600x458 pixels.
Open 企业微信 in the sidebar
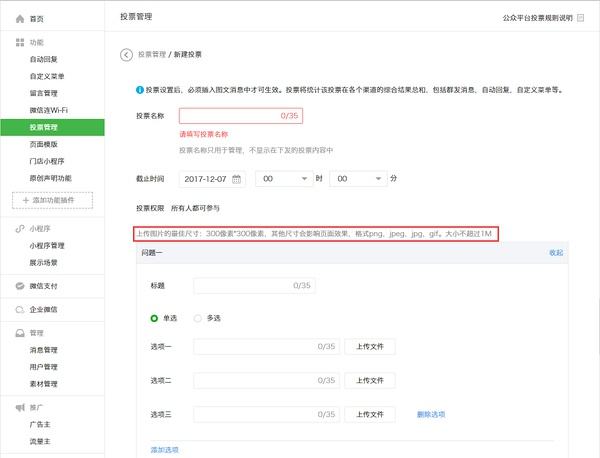pyautogui.click(x=44, y=309)
